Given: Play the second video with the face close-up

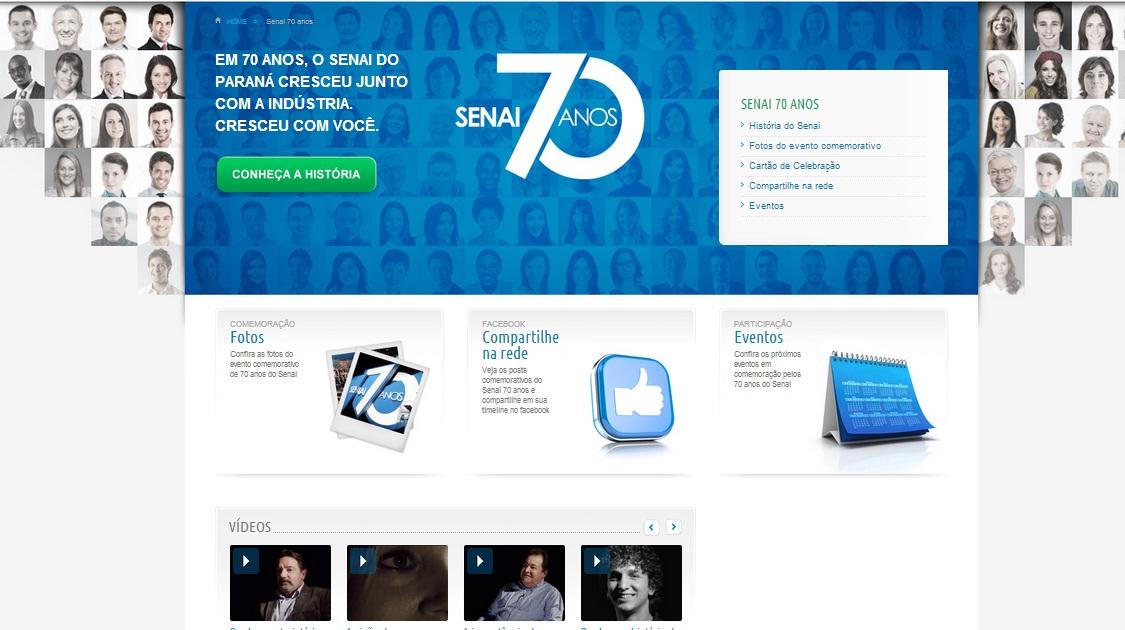Looking at the screenshot, I should (397, 583).
